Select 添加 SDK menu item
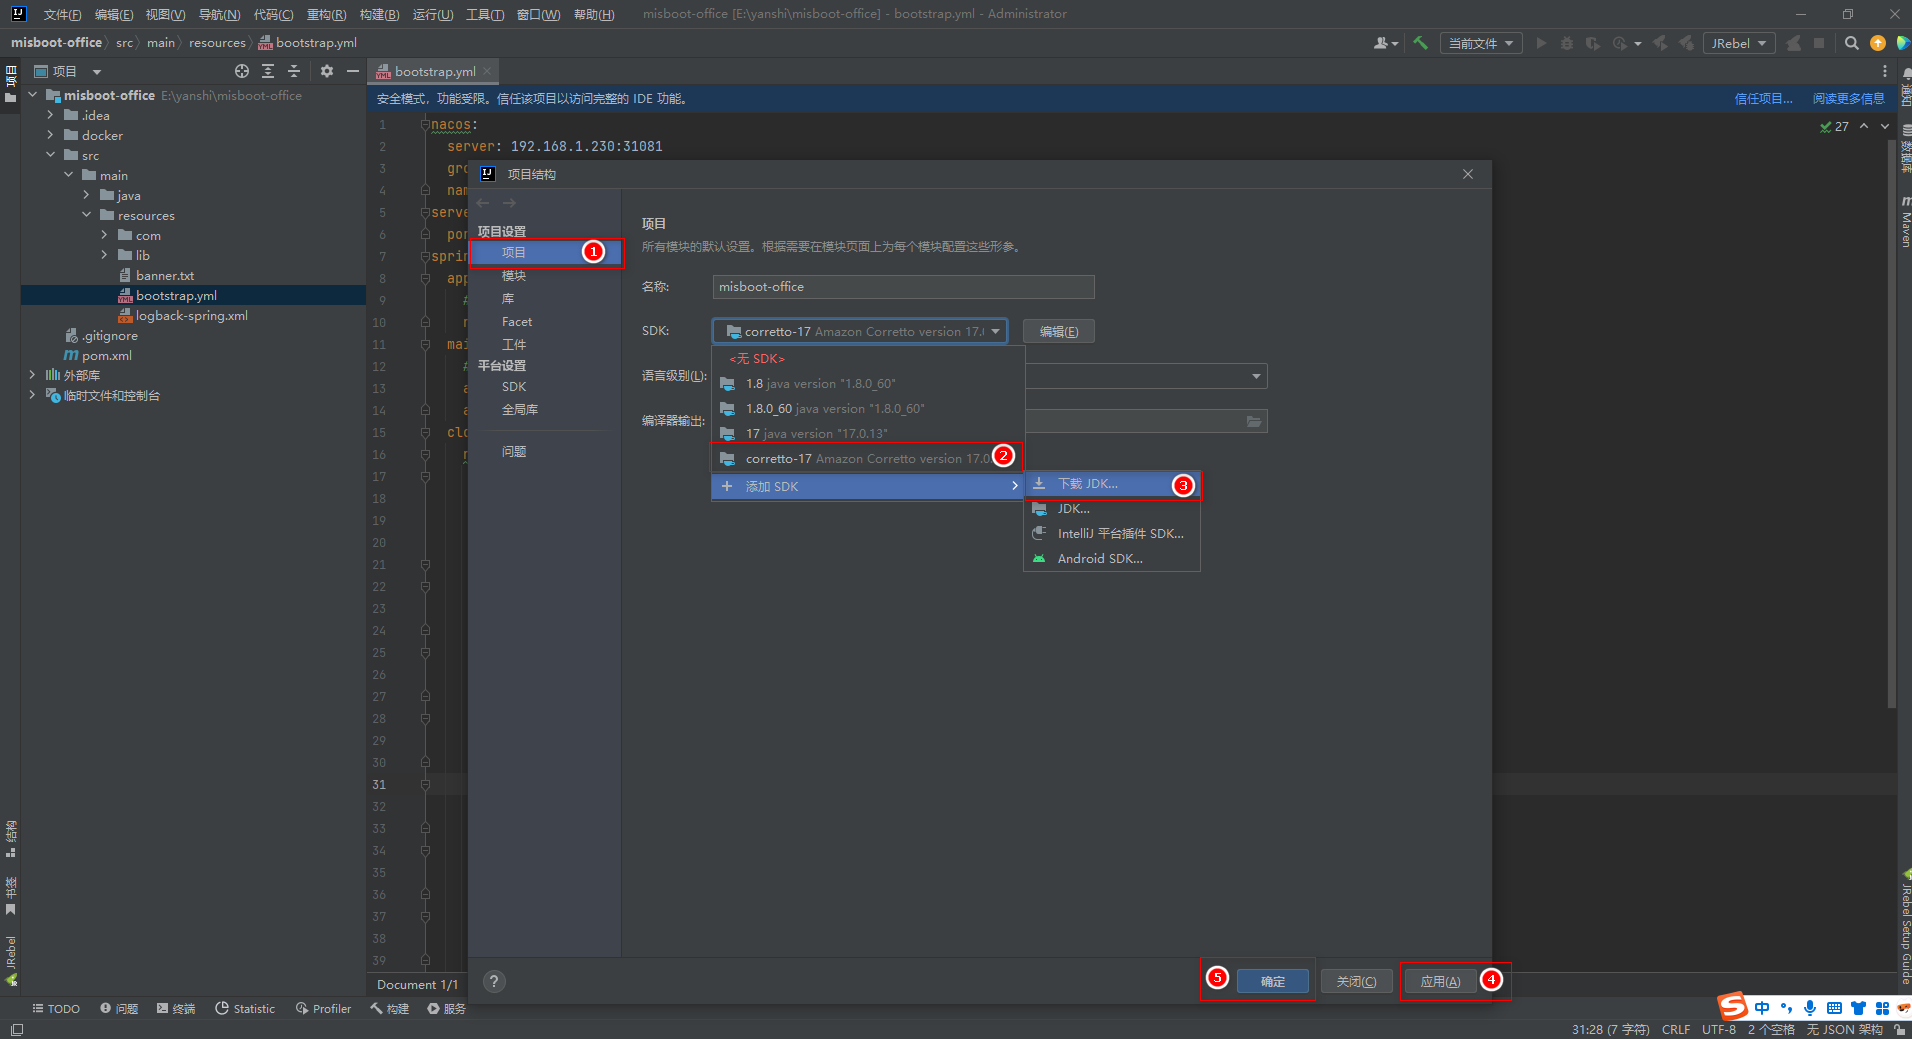This screenshot has height=1039, width=1912. pos(868,486)
